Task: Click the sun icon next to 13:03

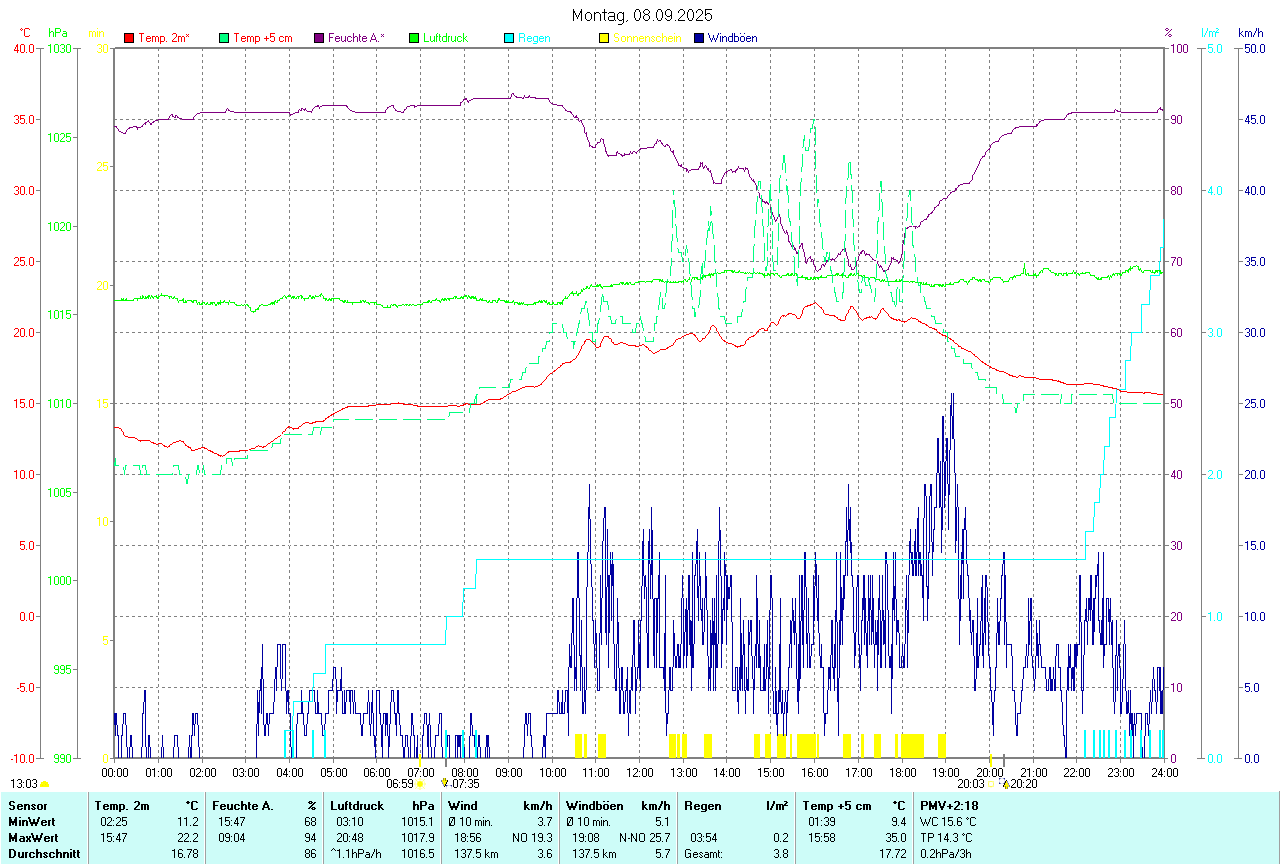Action: coord(44,785)
